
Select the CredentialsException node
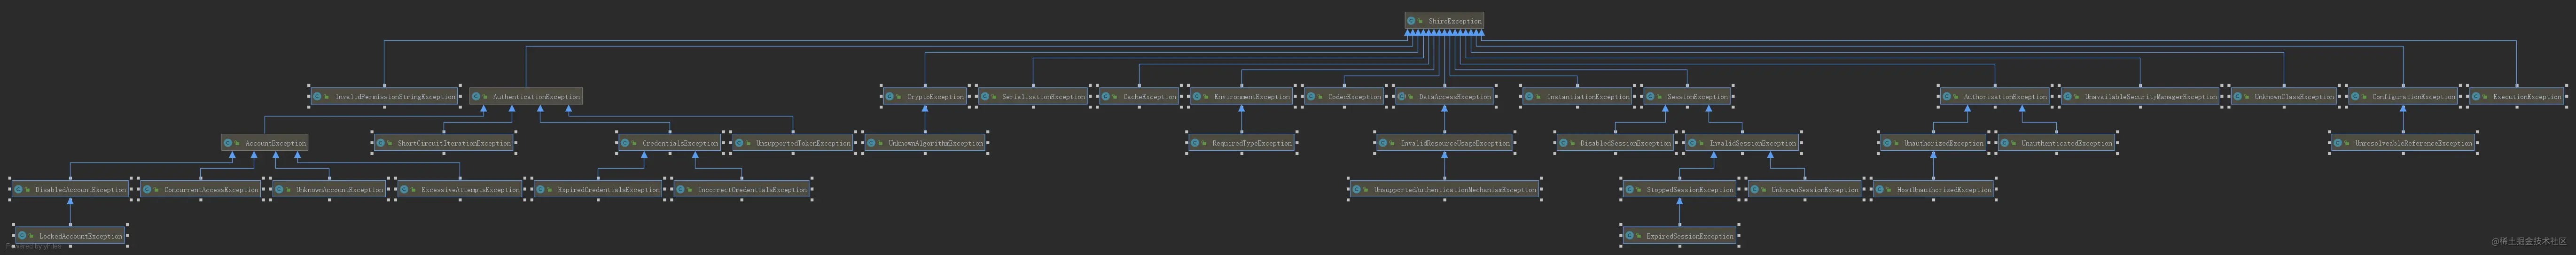pos(670,143)
